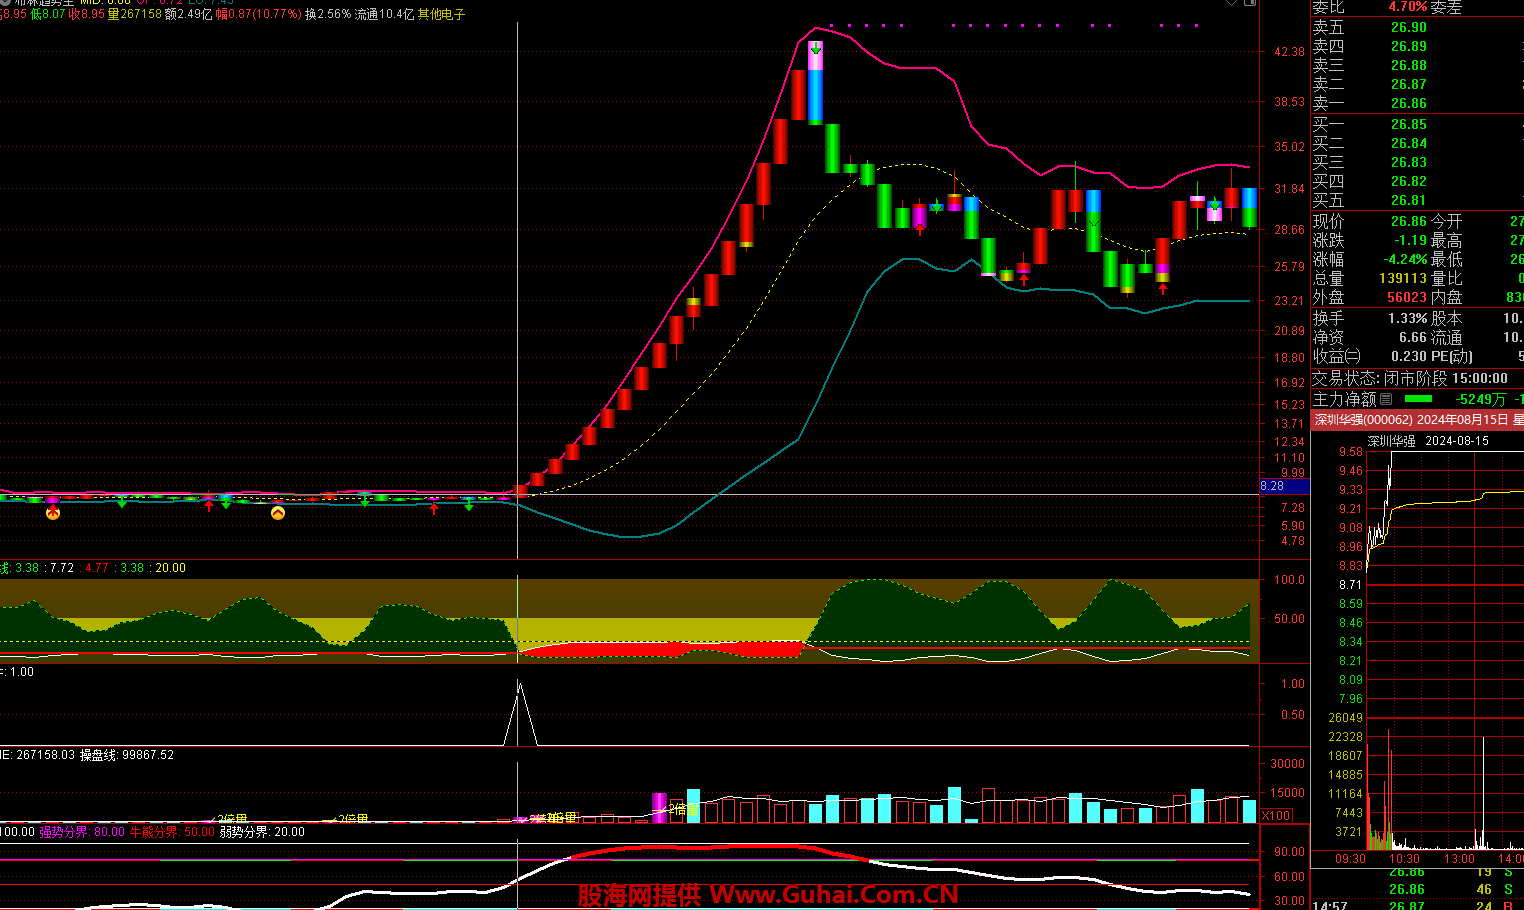Click the 深圳华强(000062) title bar

pyautogui.click(x=1416, y=420)
